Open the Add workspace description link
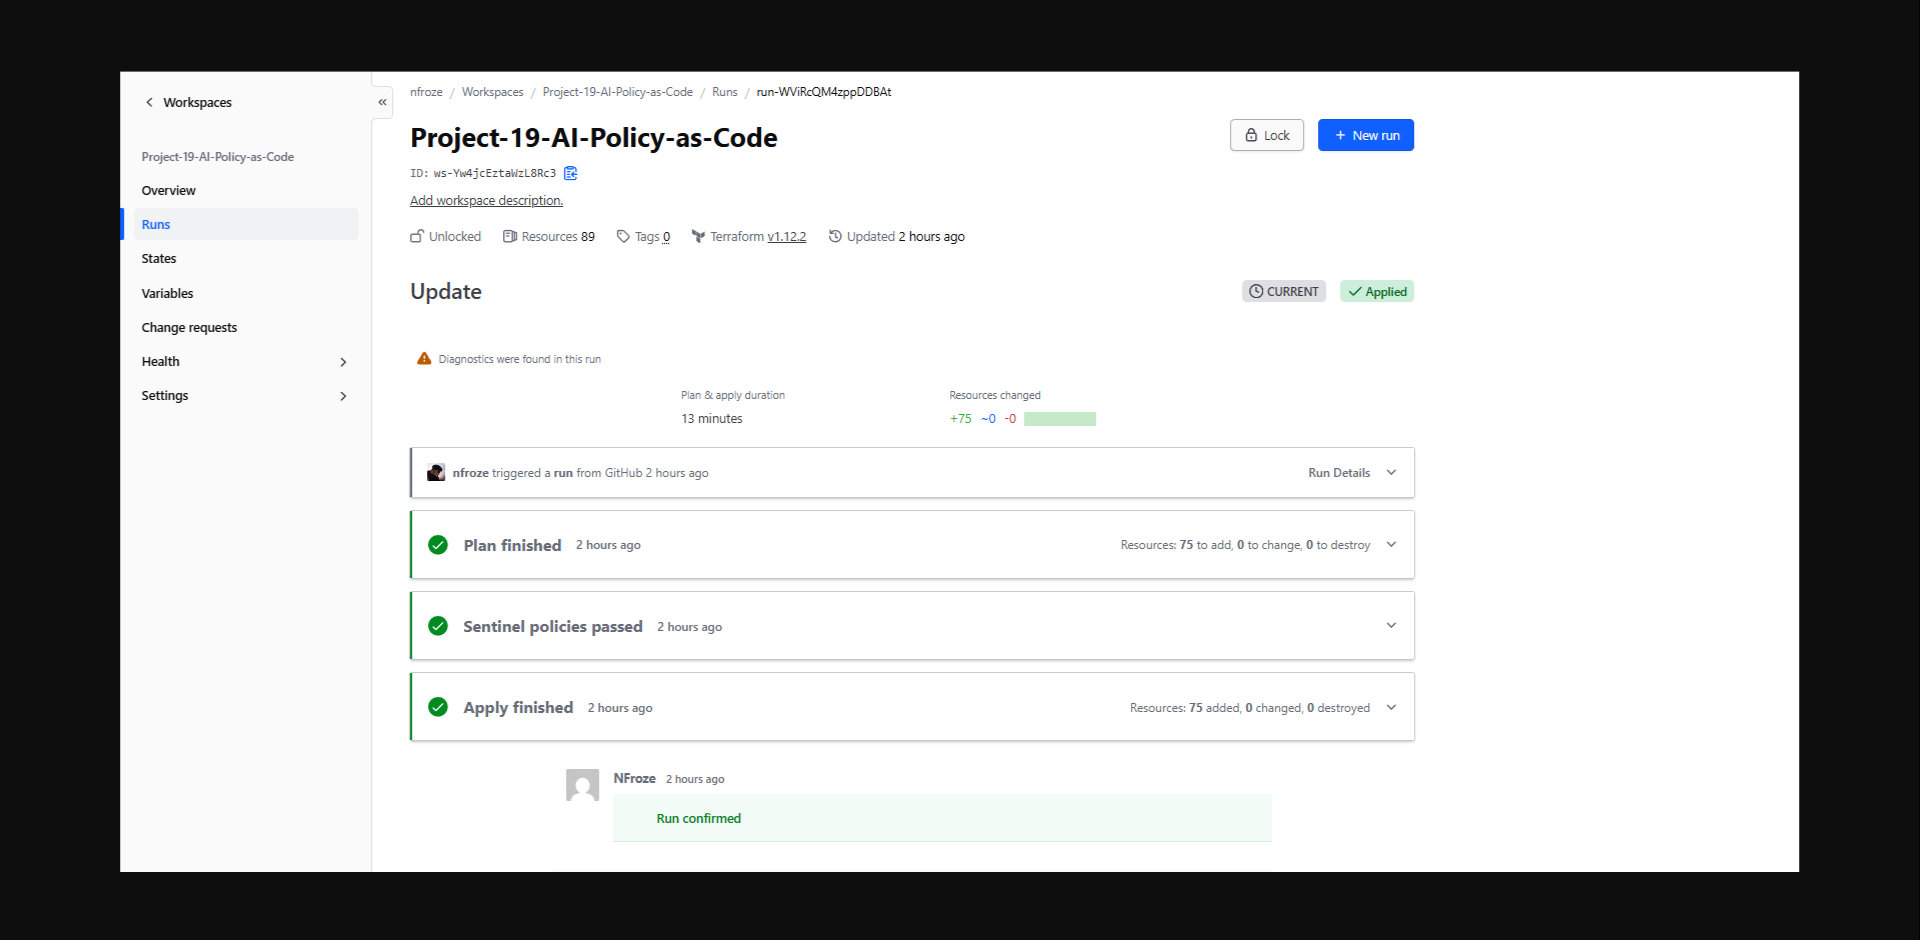 (x=486, y=200)
